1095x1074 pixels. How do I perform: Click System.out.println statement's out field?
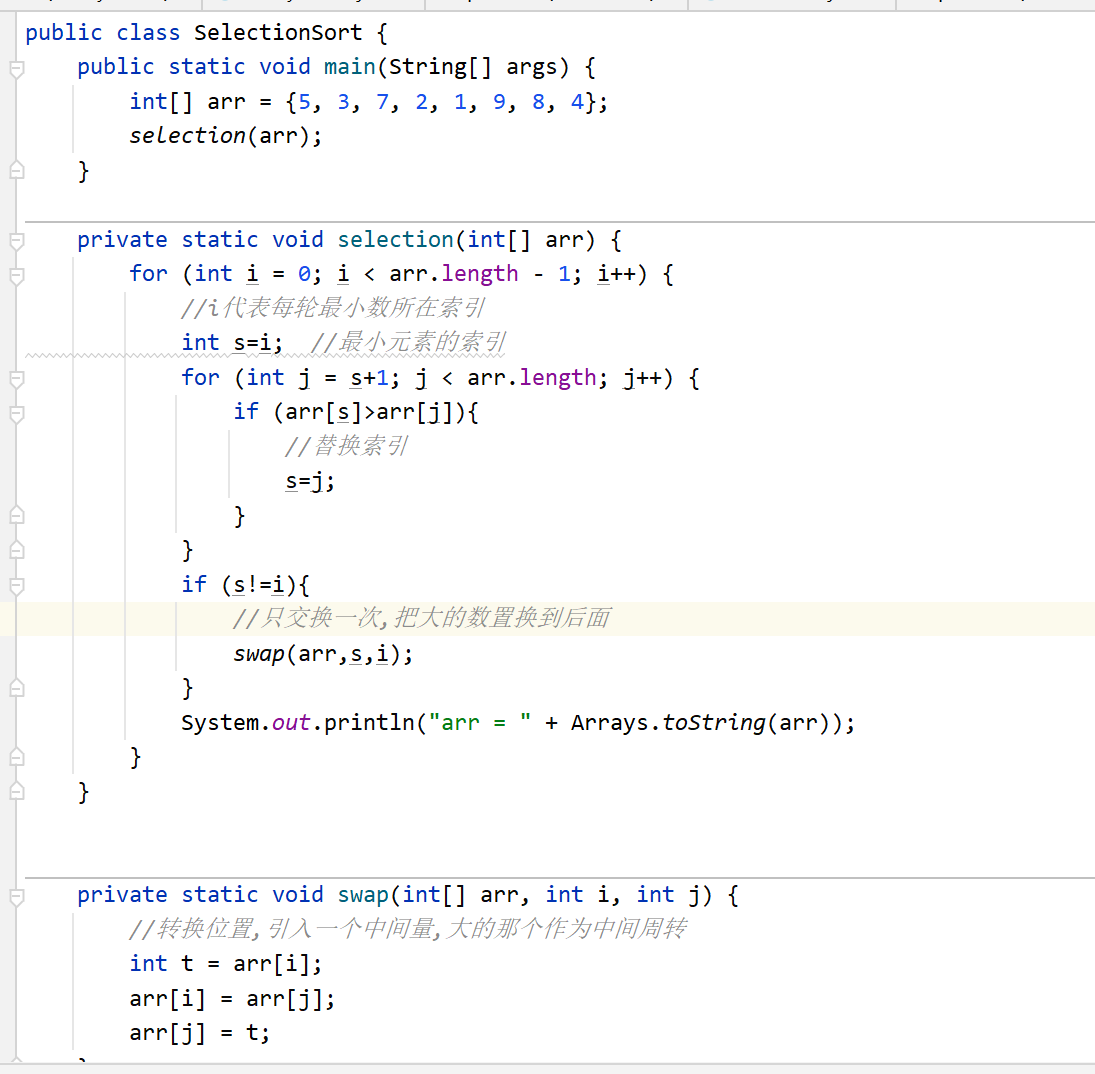click(291, 723)
